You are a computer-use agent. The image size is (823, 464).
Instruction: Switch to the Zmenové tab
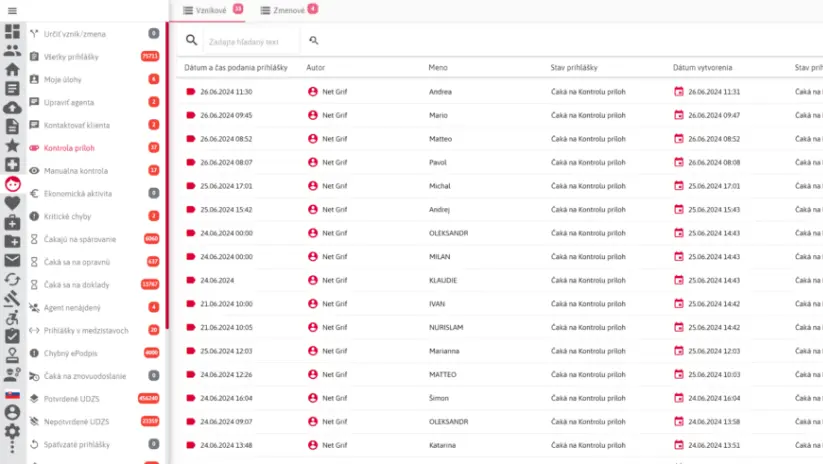[283, 10]
